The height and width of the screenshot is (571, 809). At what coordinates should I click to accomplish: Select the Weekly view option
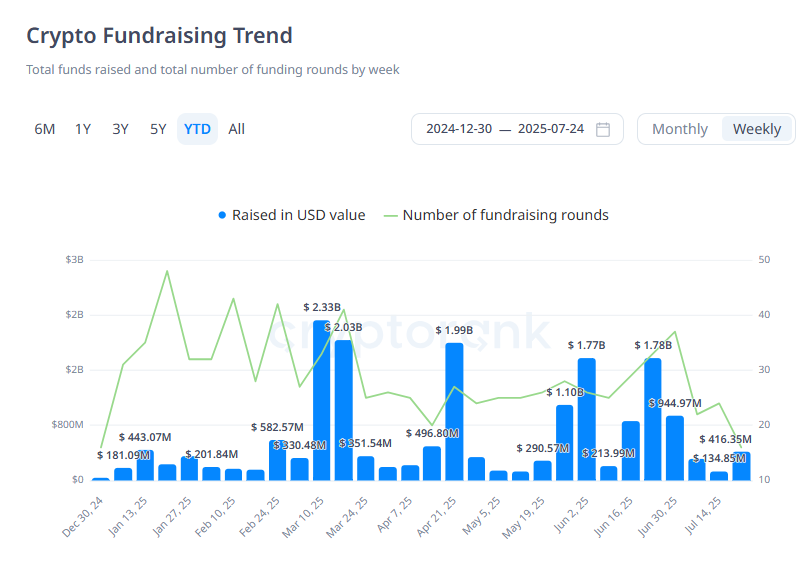(757, 129)
